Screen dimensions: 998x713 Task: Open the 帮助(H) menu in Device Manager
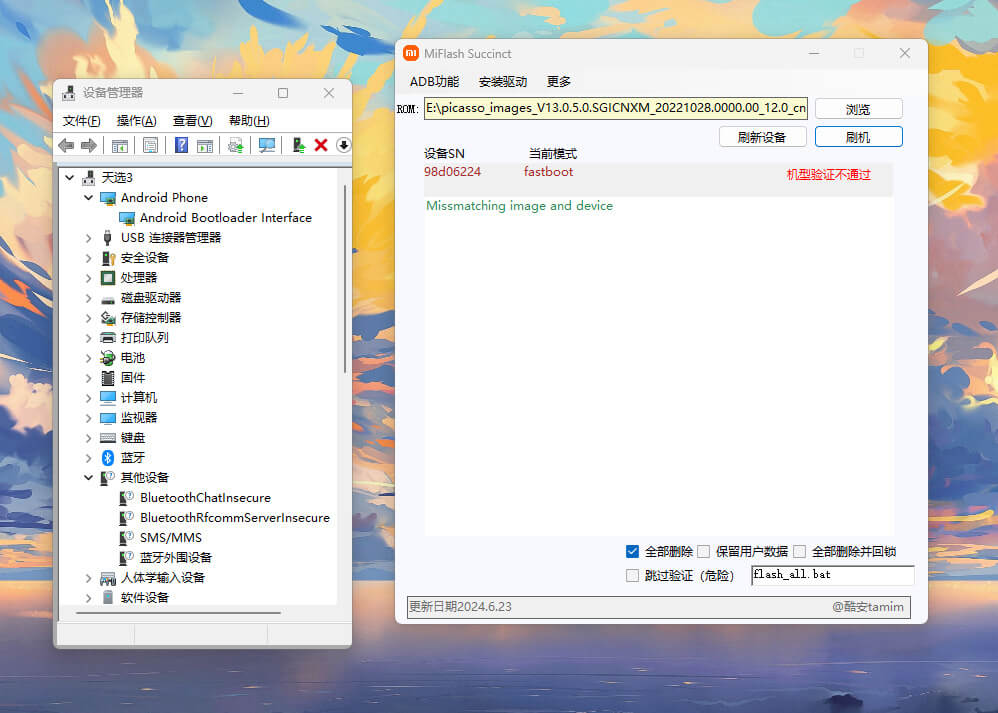(249, 120)
